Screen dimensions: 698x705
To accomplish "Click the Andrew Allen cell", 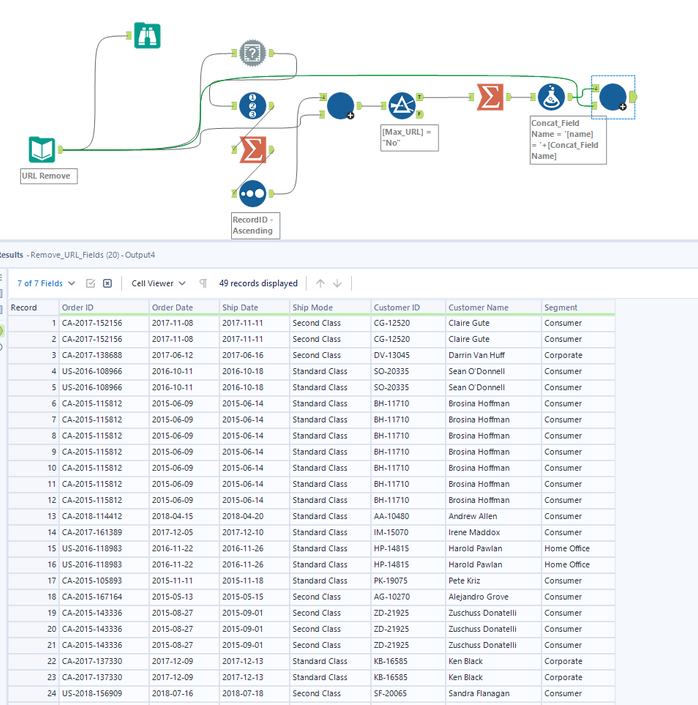I will pyautogui.click(x=493, y=516).
